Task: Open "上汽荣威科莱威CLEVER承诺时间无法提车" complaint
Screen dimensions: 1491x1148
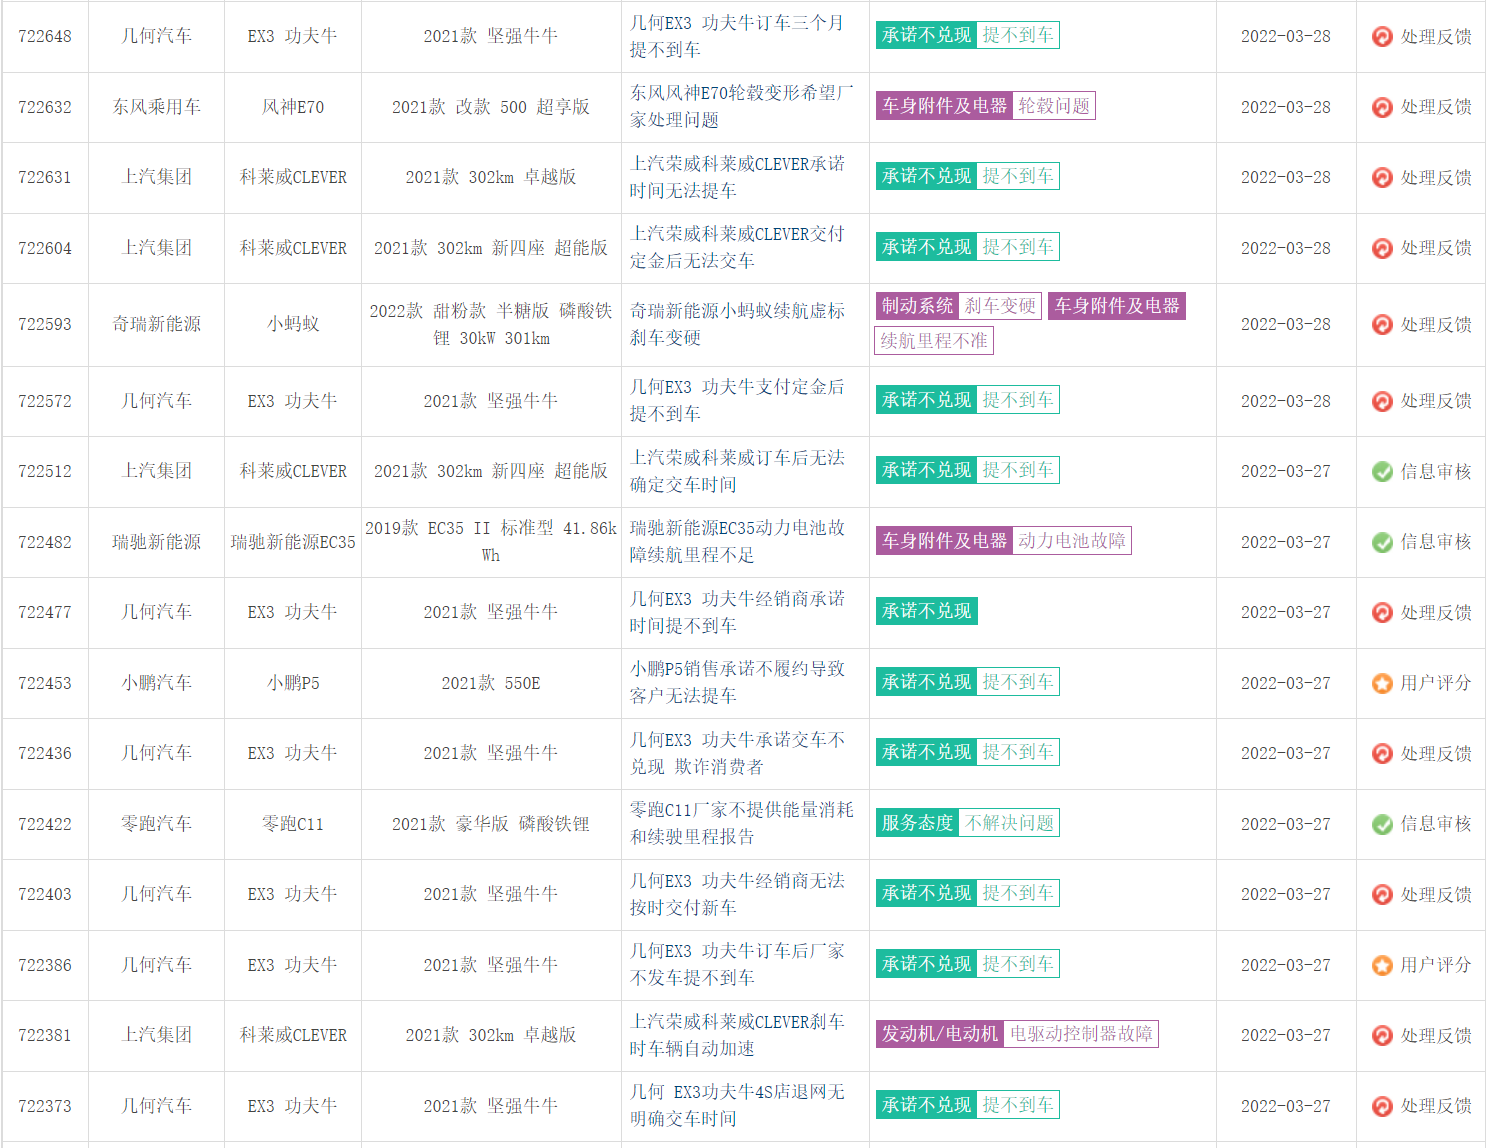Action: [737, 177]
